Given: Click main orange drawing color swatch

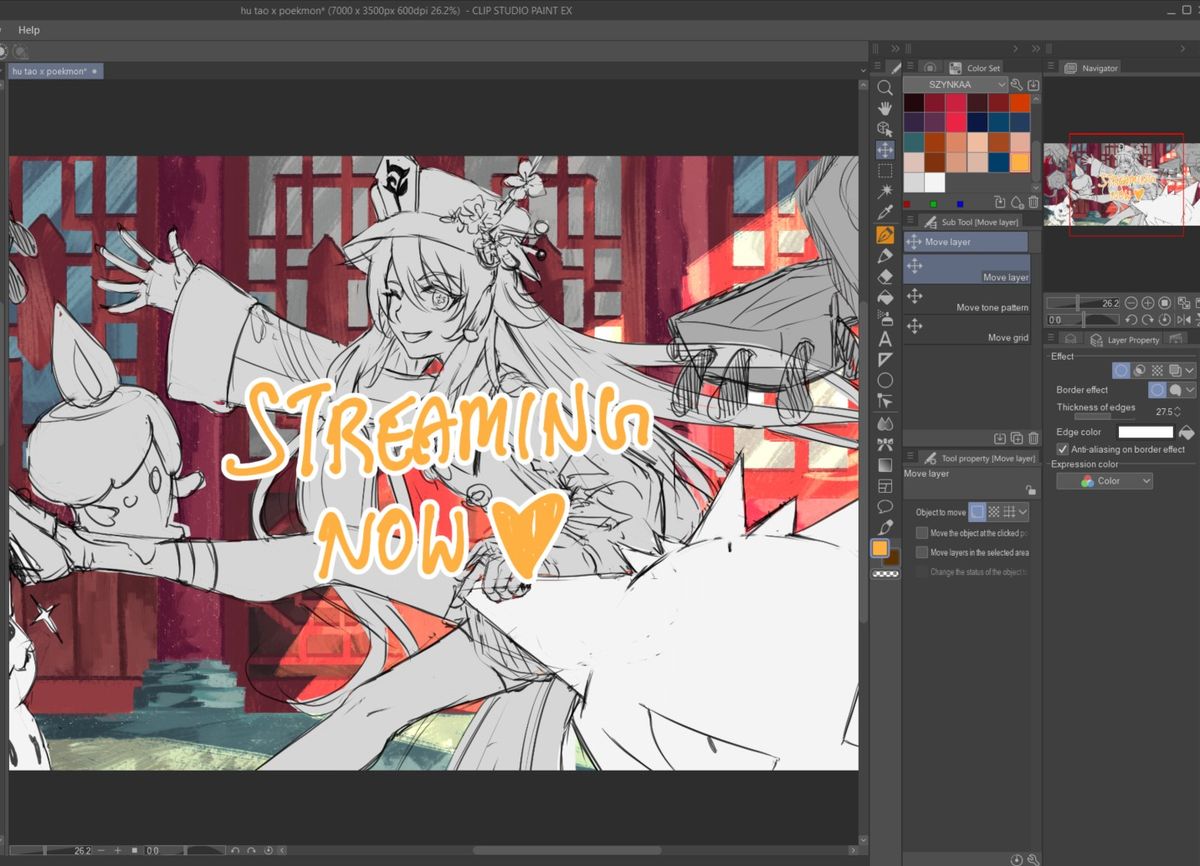Looking at the screenshot, I should pos(880,548).
